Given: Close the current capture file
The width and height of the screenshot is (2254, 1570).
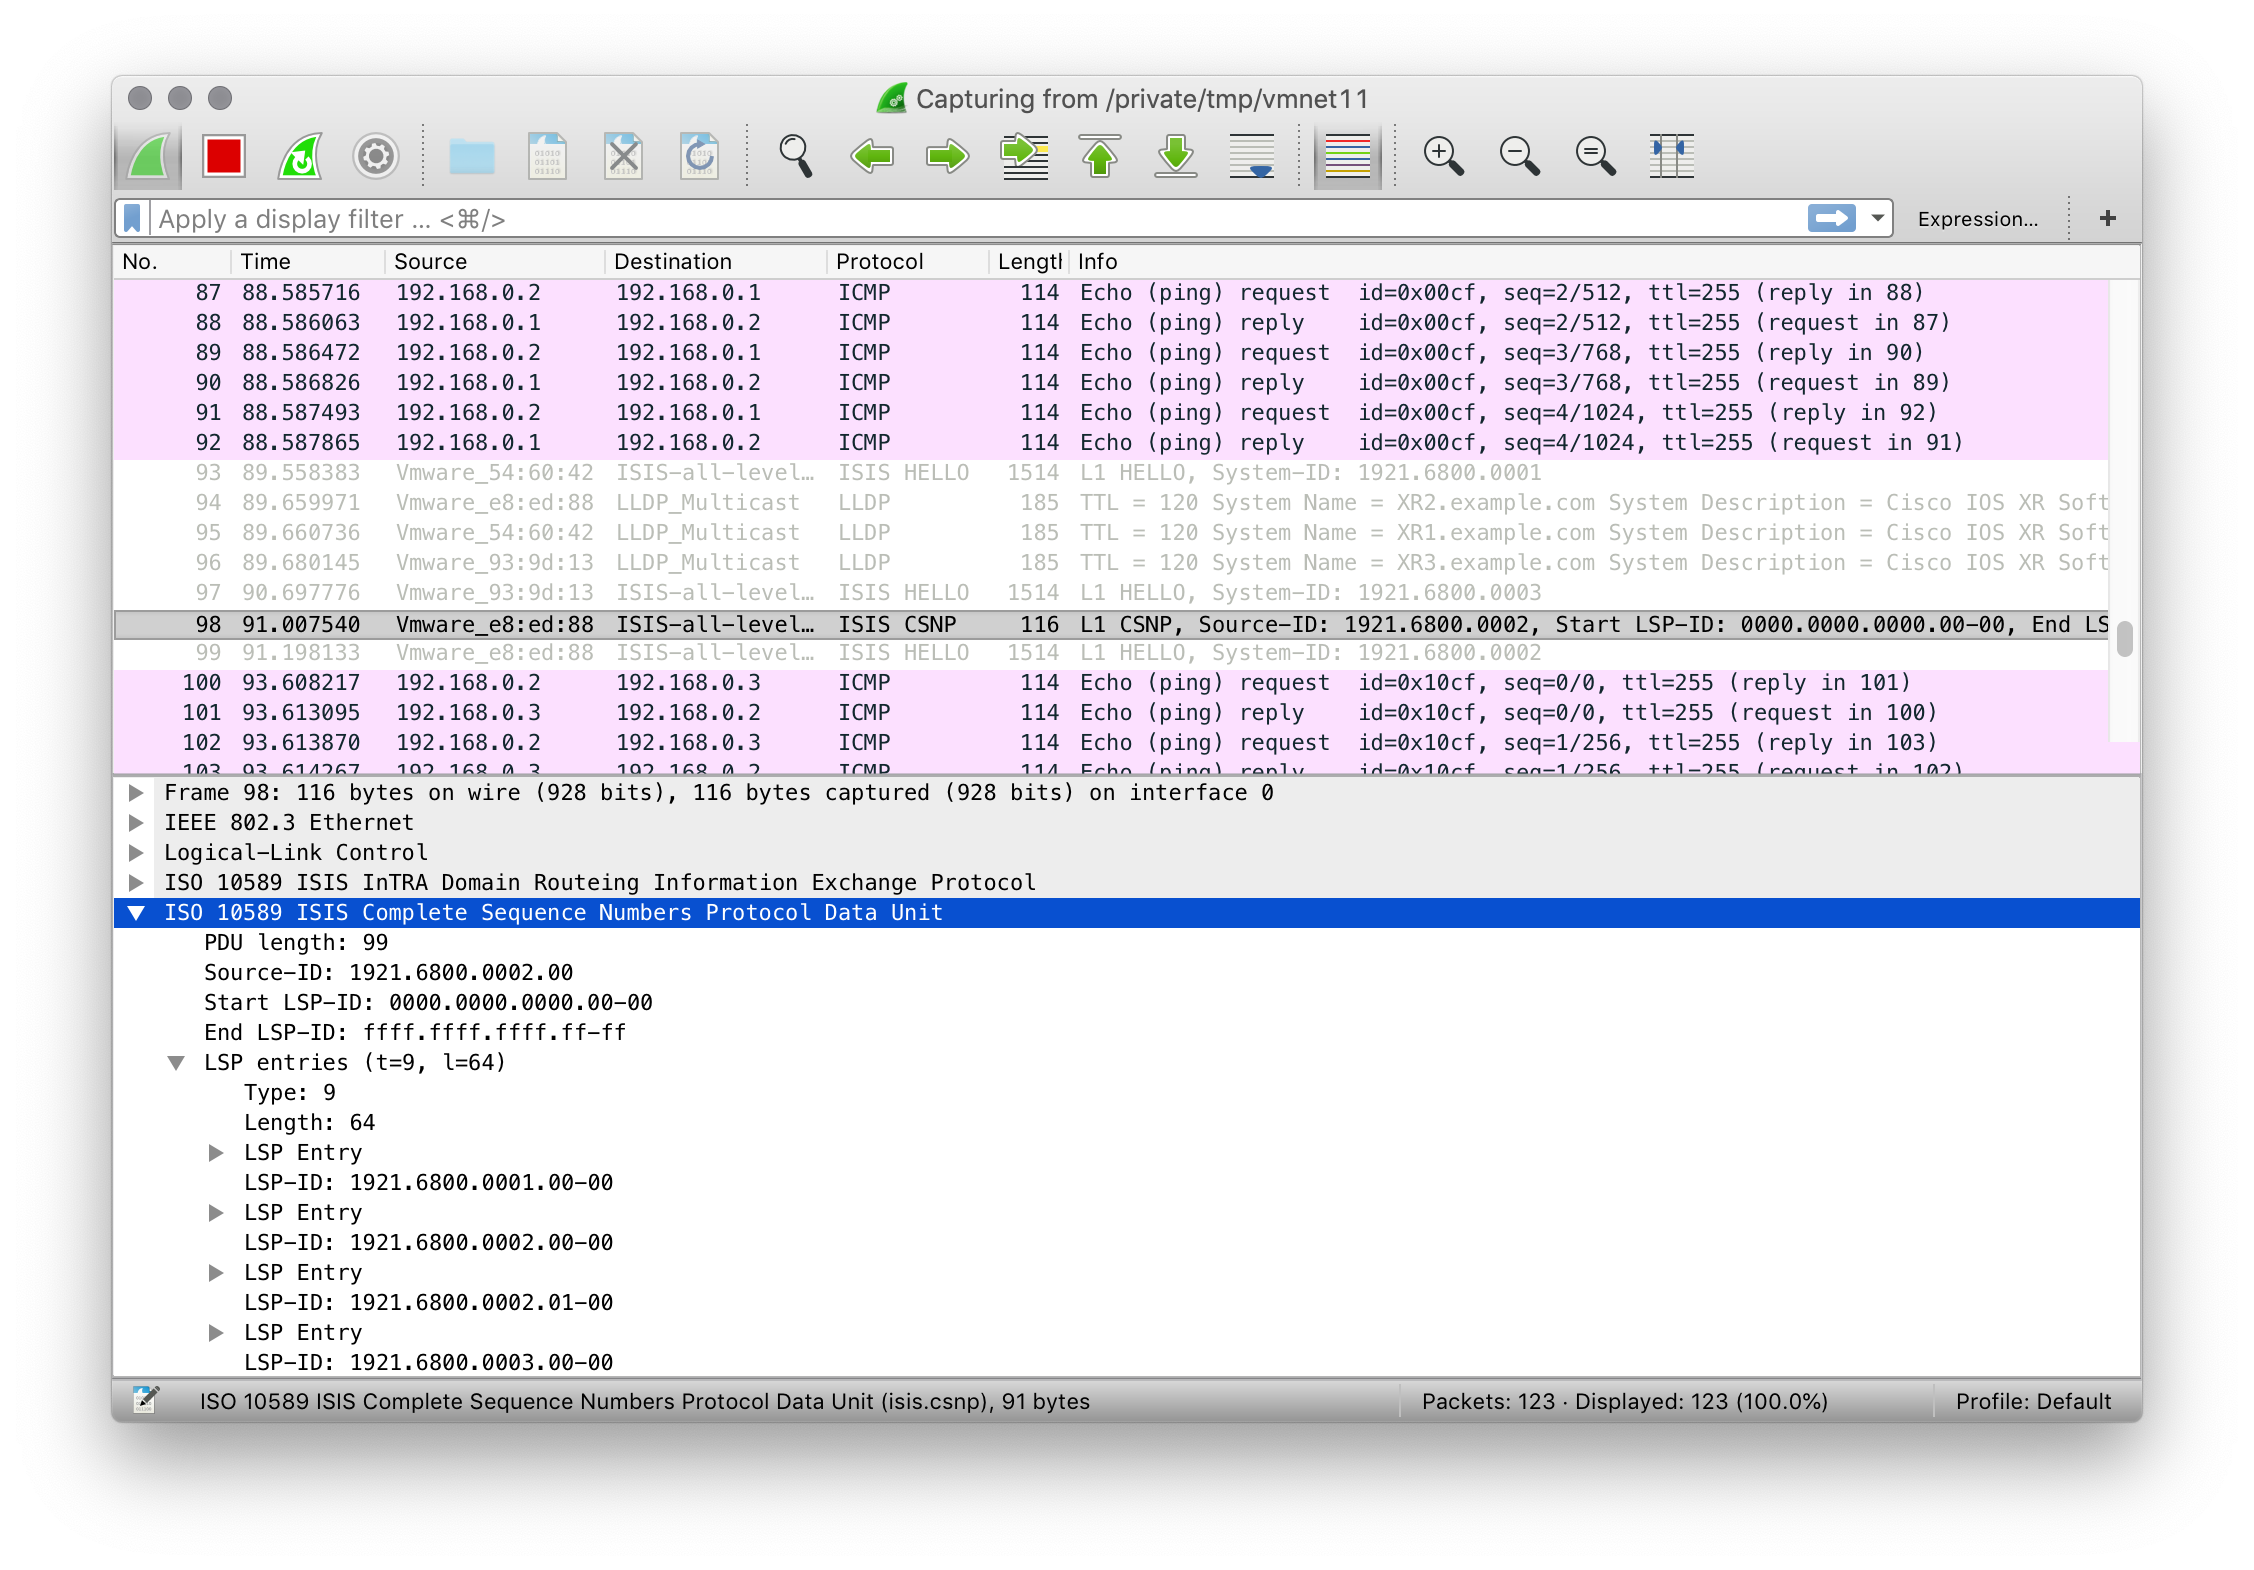Looking at the screenshot, I should coord(623,156).
